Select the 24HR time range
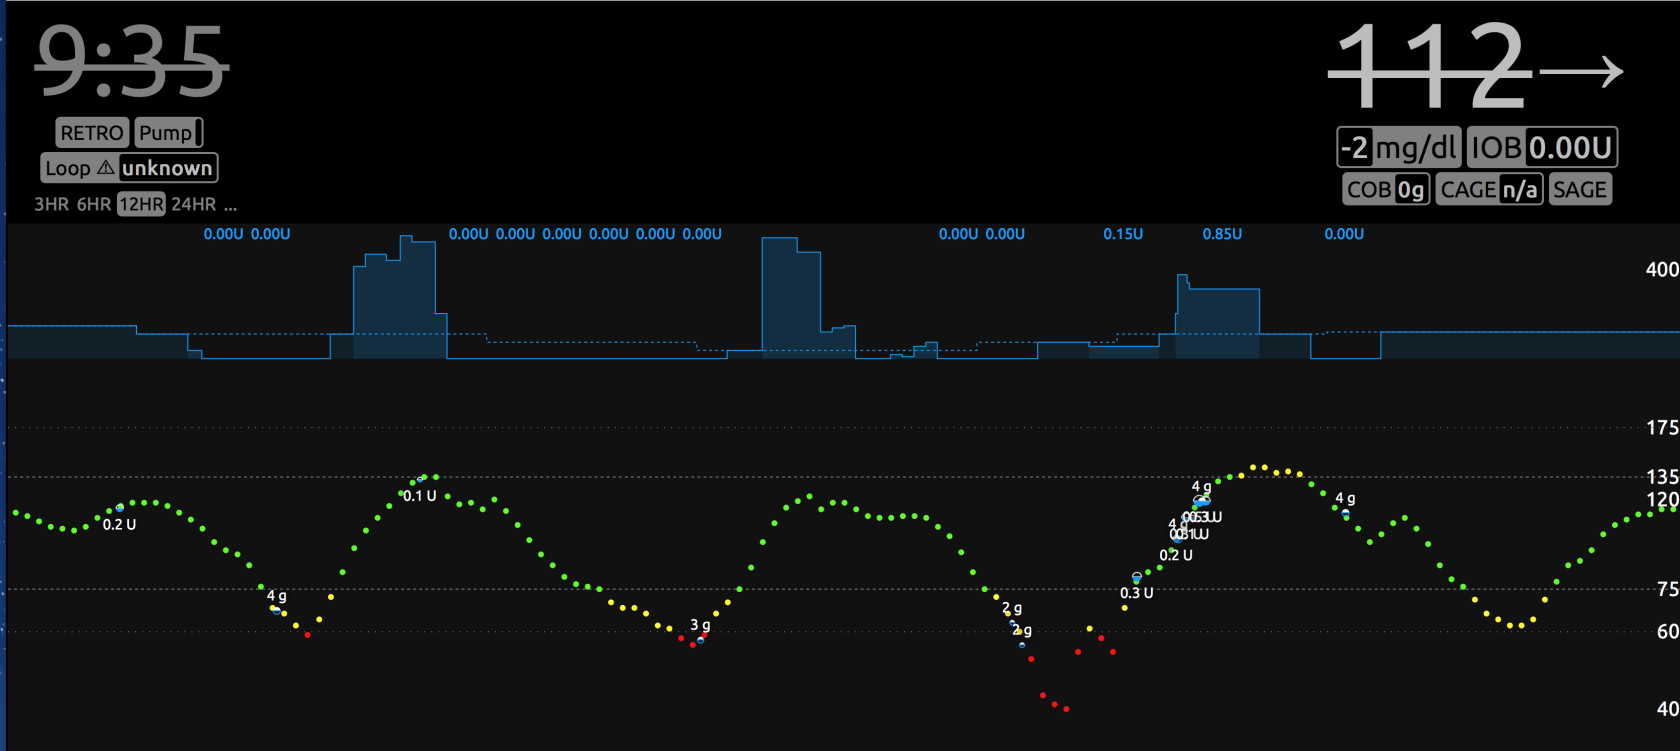 click(193, 204)
